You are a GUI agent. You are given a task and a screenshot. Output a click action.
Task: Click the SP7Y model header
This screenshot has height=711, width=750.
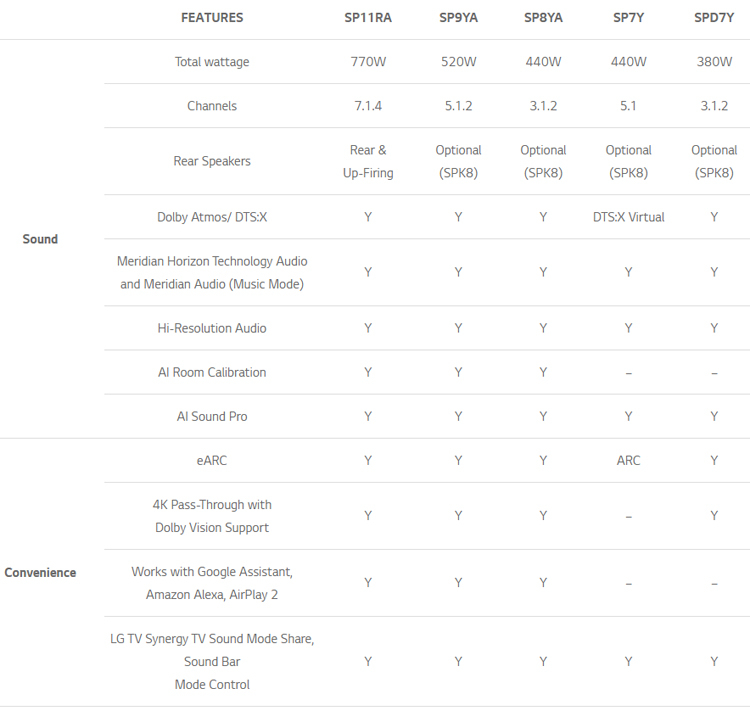click(628, 18)
